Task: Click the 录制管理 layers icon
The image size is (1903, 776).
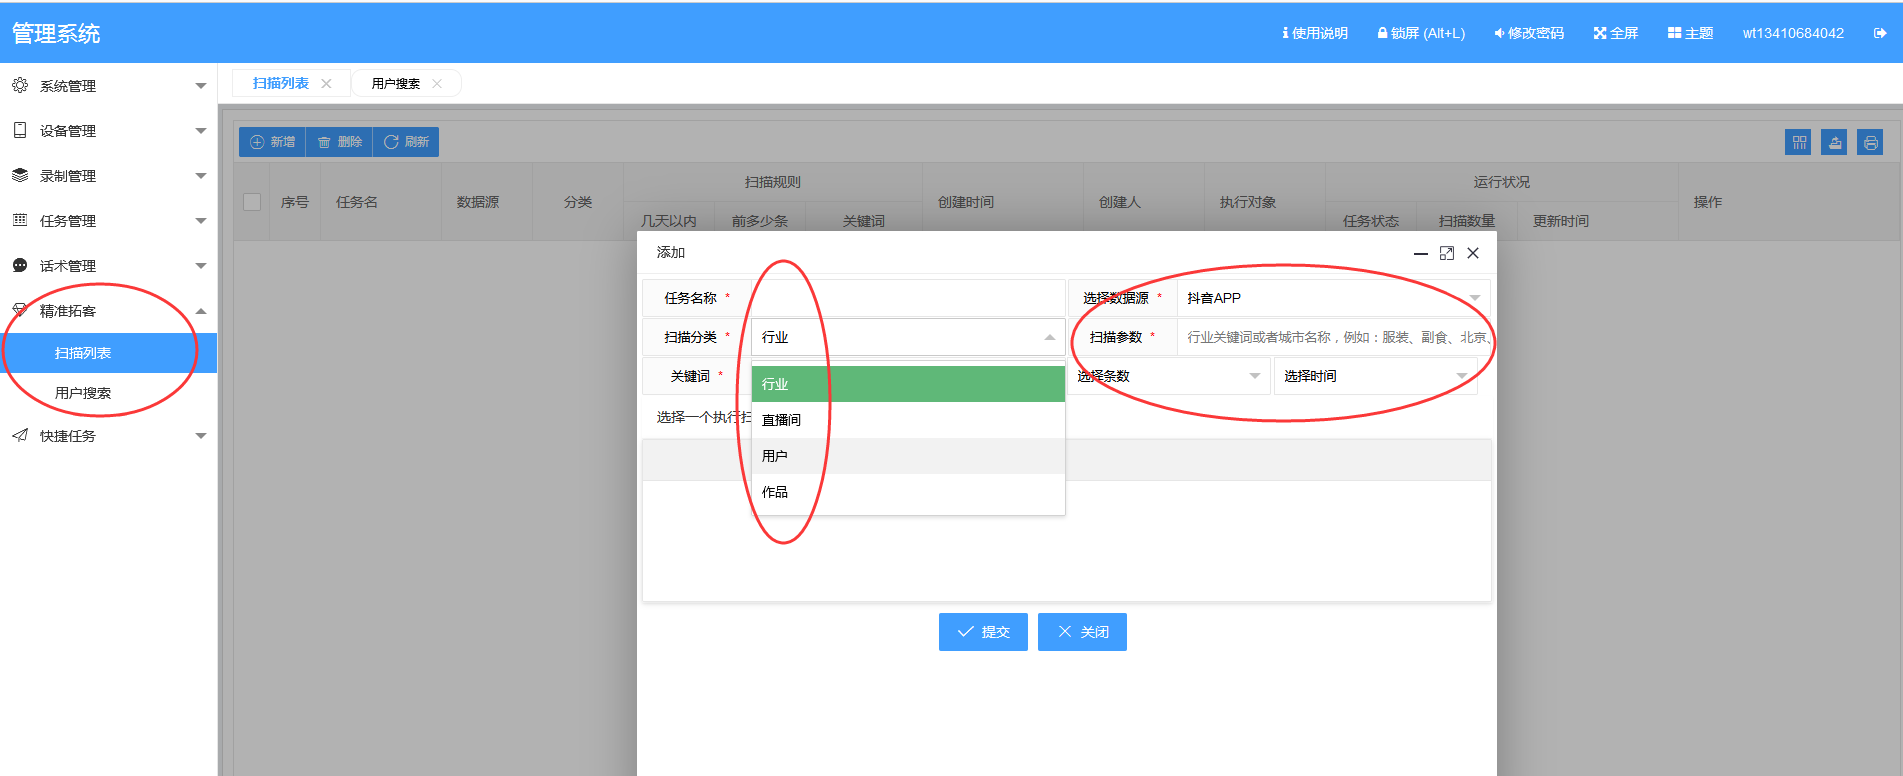Action: click(20, 176)
